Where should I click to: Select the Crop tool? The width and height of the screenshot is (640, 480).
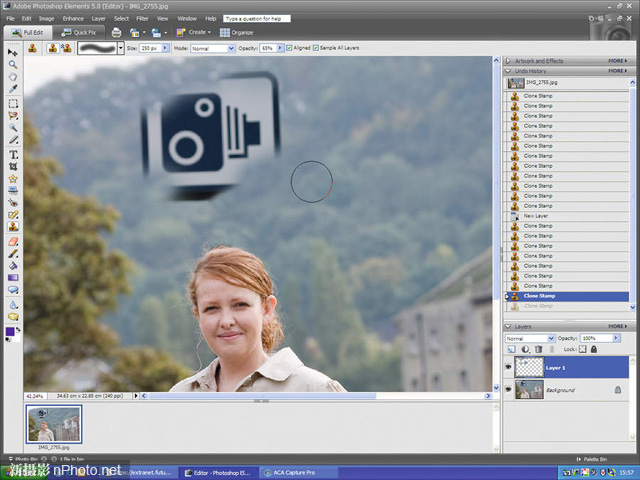pos(13,167)
